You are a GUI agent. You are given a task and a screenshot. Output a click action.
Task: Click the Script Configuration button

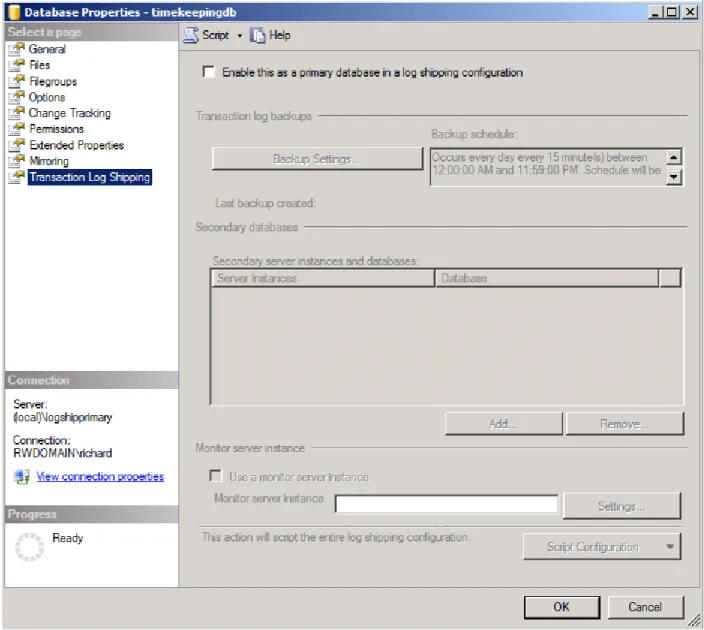click(602, 546)
